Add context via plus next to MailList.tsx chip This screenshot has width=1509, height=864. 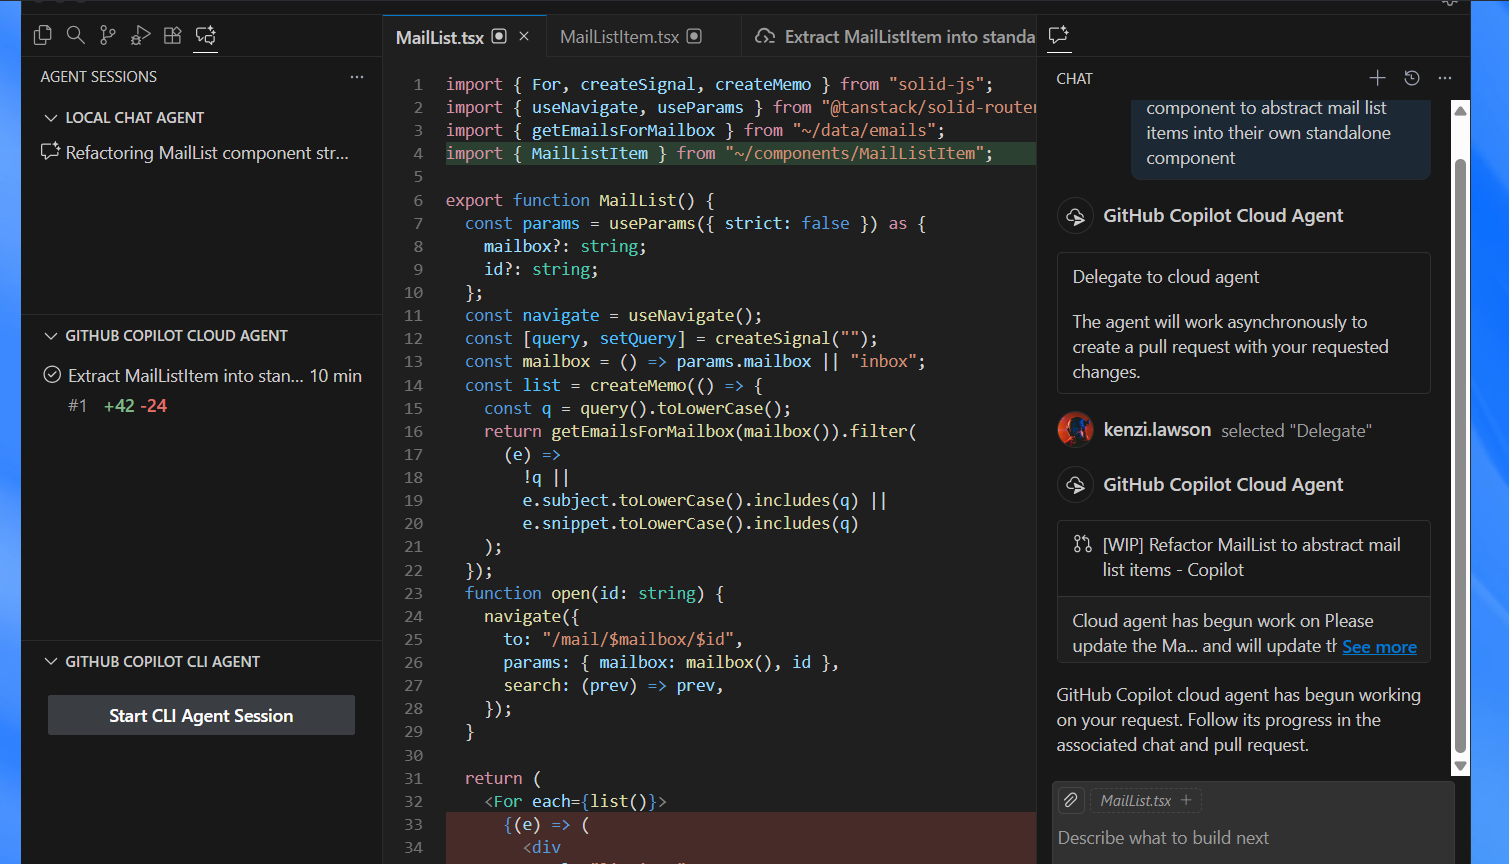click(x=1186, y=800)
